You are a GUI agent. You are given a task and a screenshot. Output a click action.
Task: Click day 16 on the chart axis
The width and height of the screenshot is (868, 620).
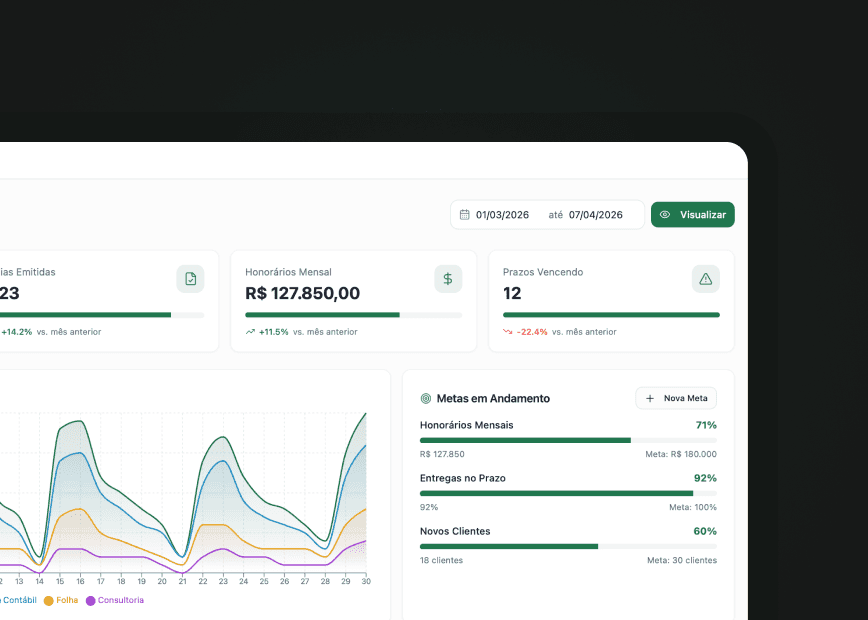coord(80,581)
